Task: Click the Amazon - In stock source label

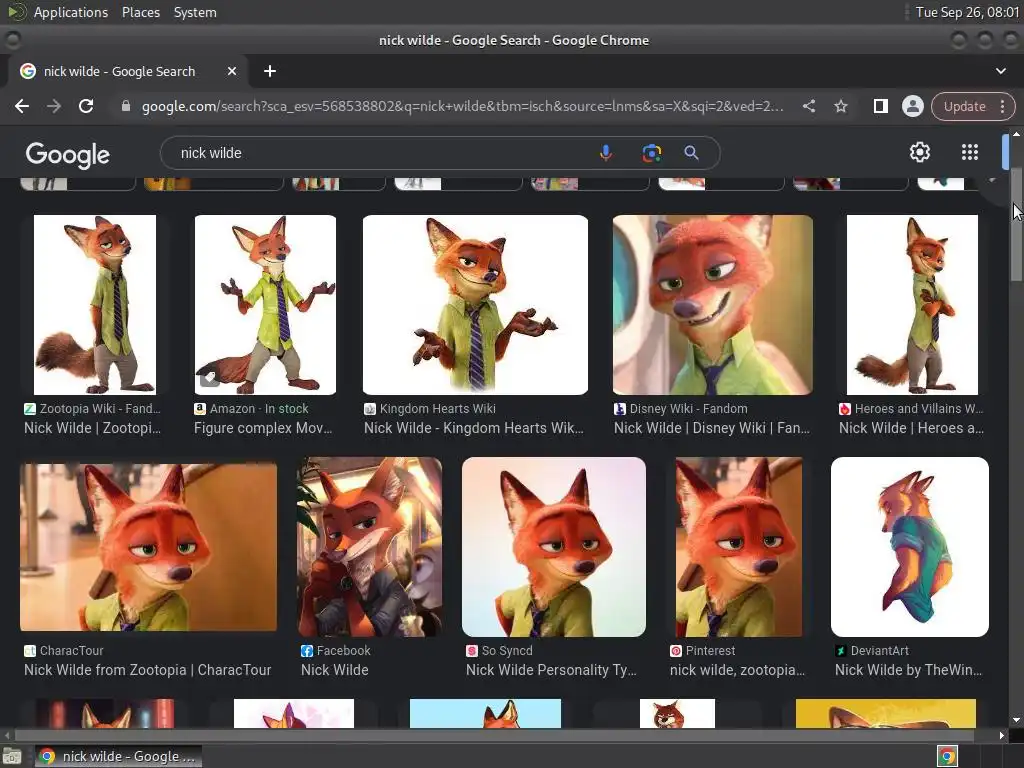Action: [x=259, y=409]
